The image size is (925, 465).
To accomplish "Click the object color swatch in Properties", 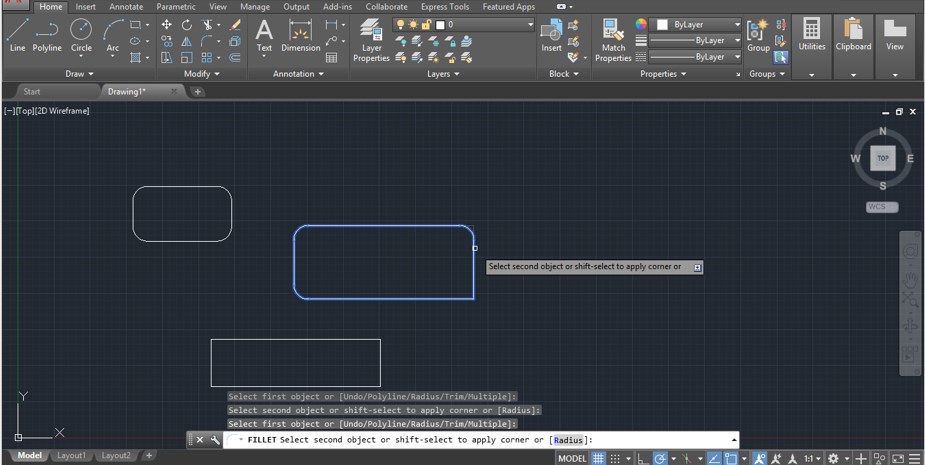I will tap(662, 24).
